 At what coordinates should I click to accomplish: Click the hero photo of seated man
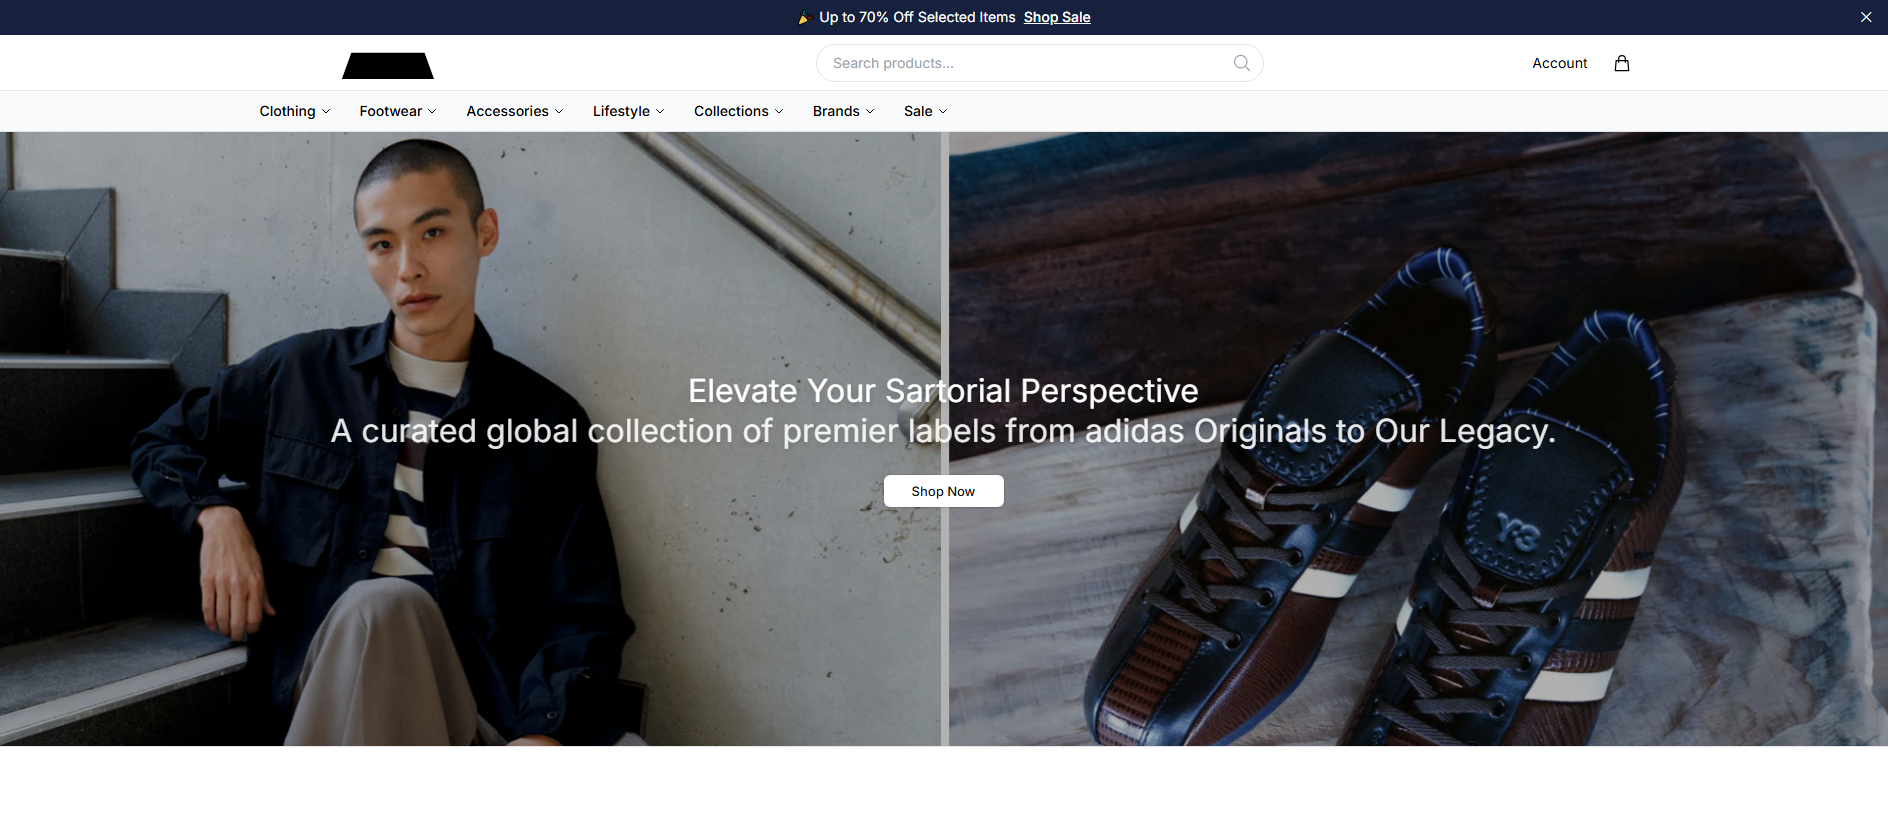[470, 439]
